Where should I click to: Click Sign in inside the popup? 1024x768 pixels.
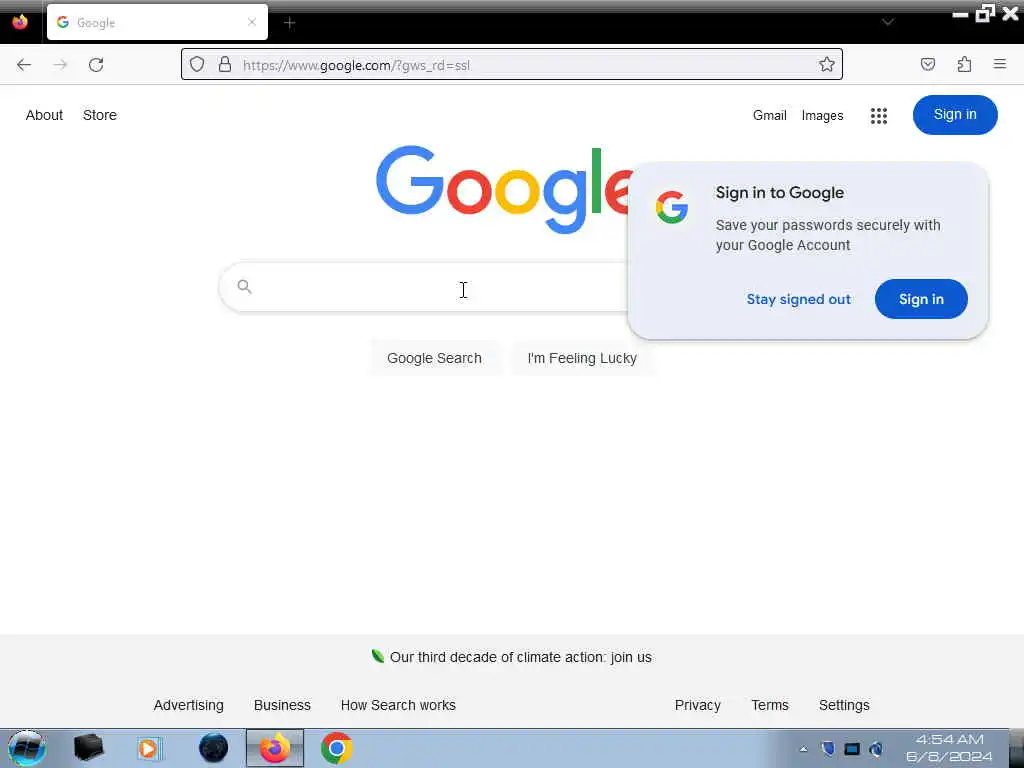[921, 299]
